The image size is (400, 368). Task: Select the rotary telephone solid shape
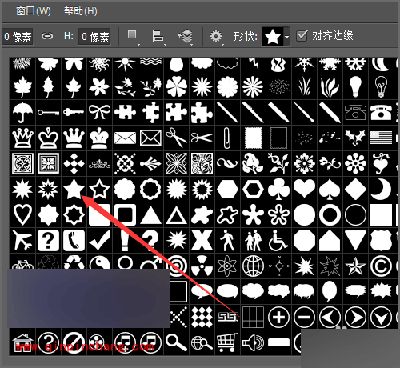click(381, 112)
